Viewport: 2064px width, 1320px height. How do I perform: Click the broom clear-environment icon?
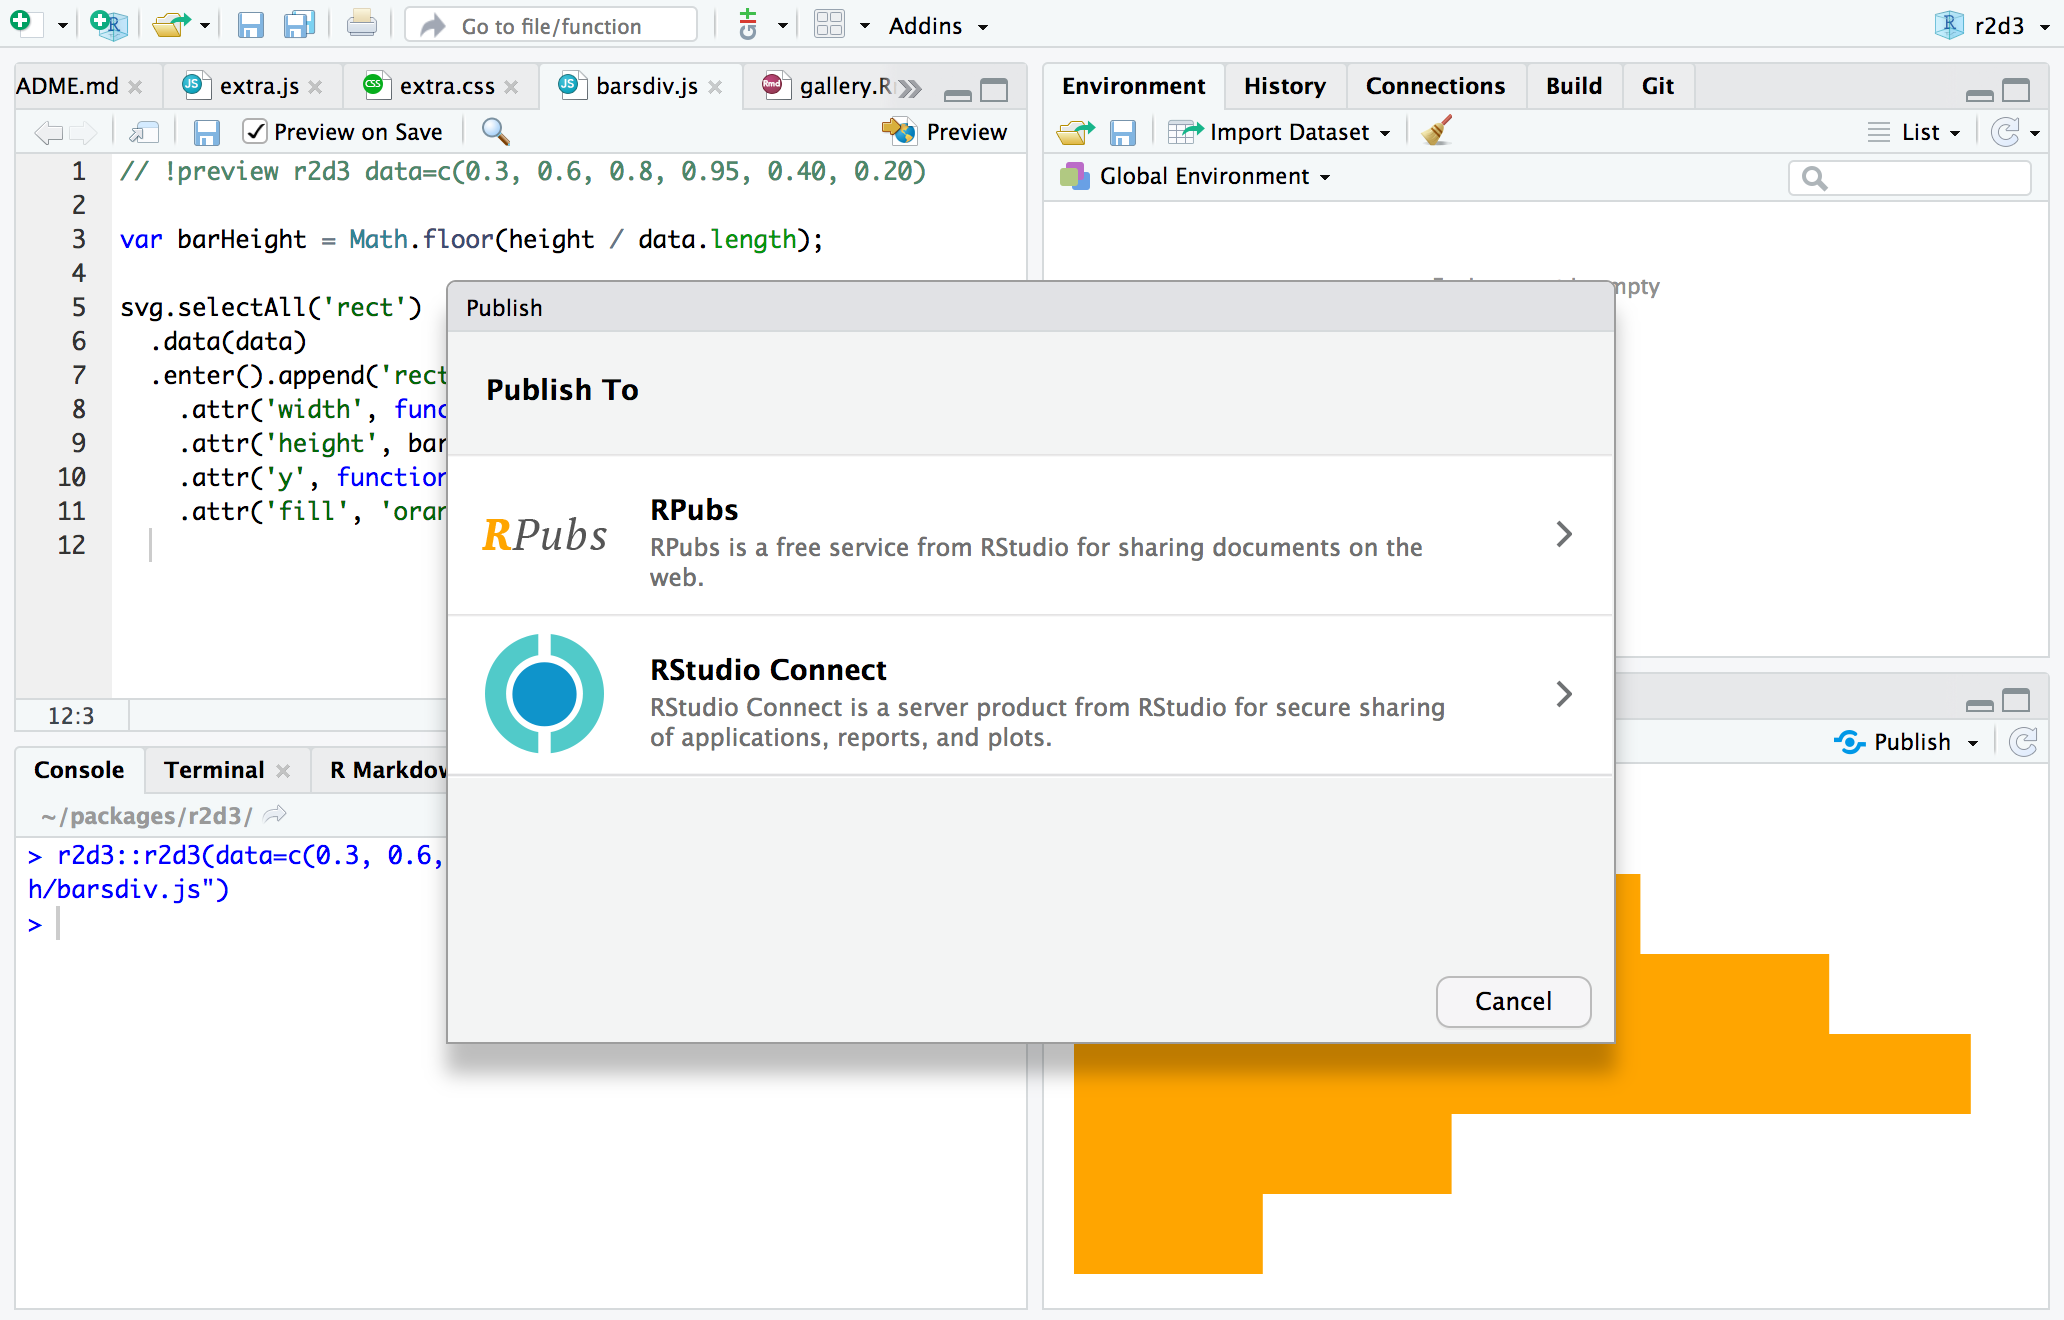click(x=1437, y=131)
